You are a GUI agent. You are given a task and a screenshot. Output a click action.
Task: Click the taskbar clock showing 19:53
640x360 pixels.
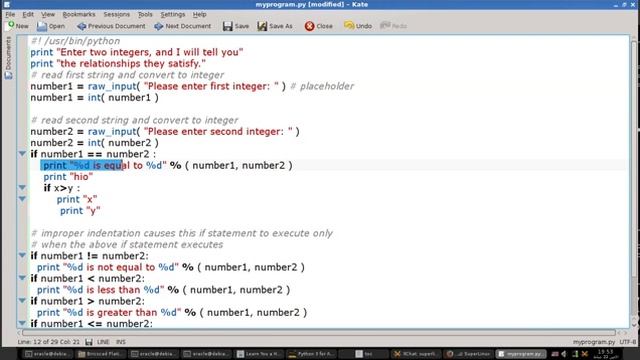click(x=605, y=354)
